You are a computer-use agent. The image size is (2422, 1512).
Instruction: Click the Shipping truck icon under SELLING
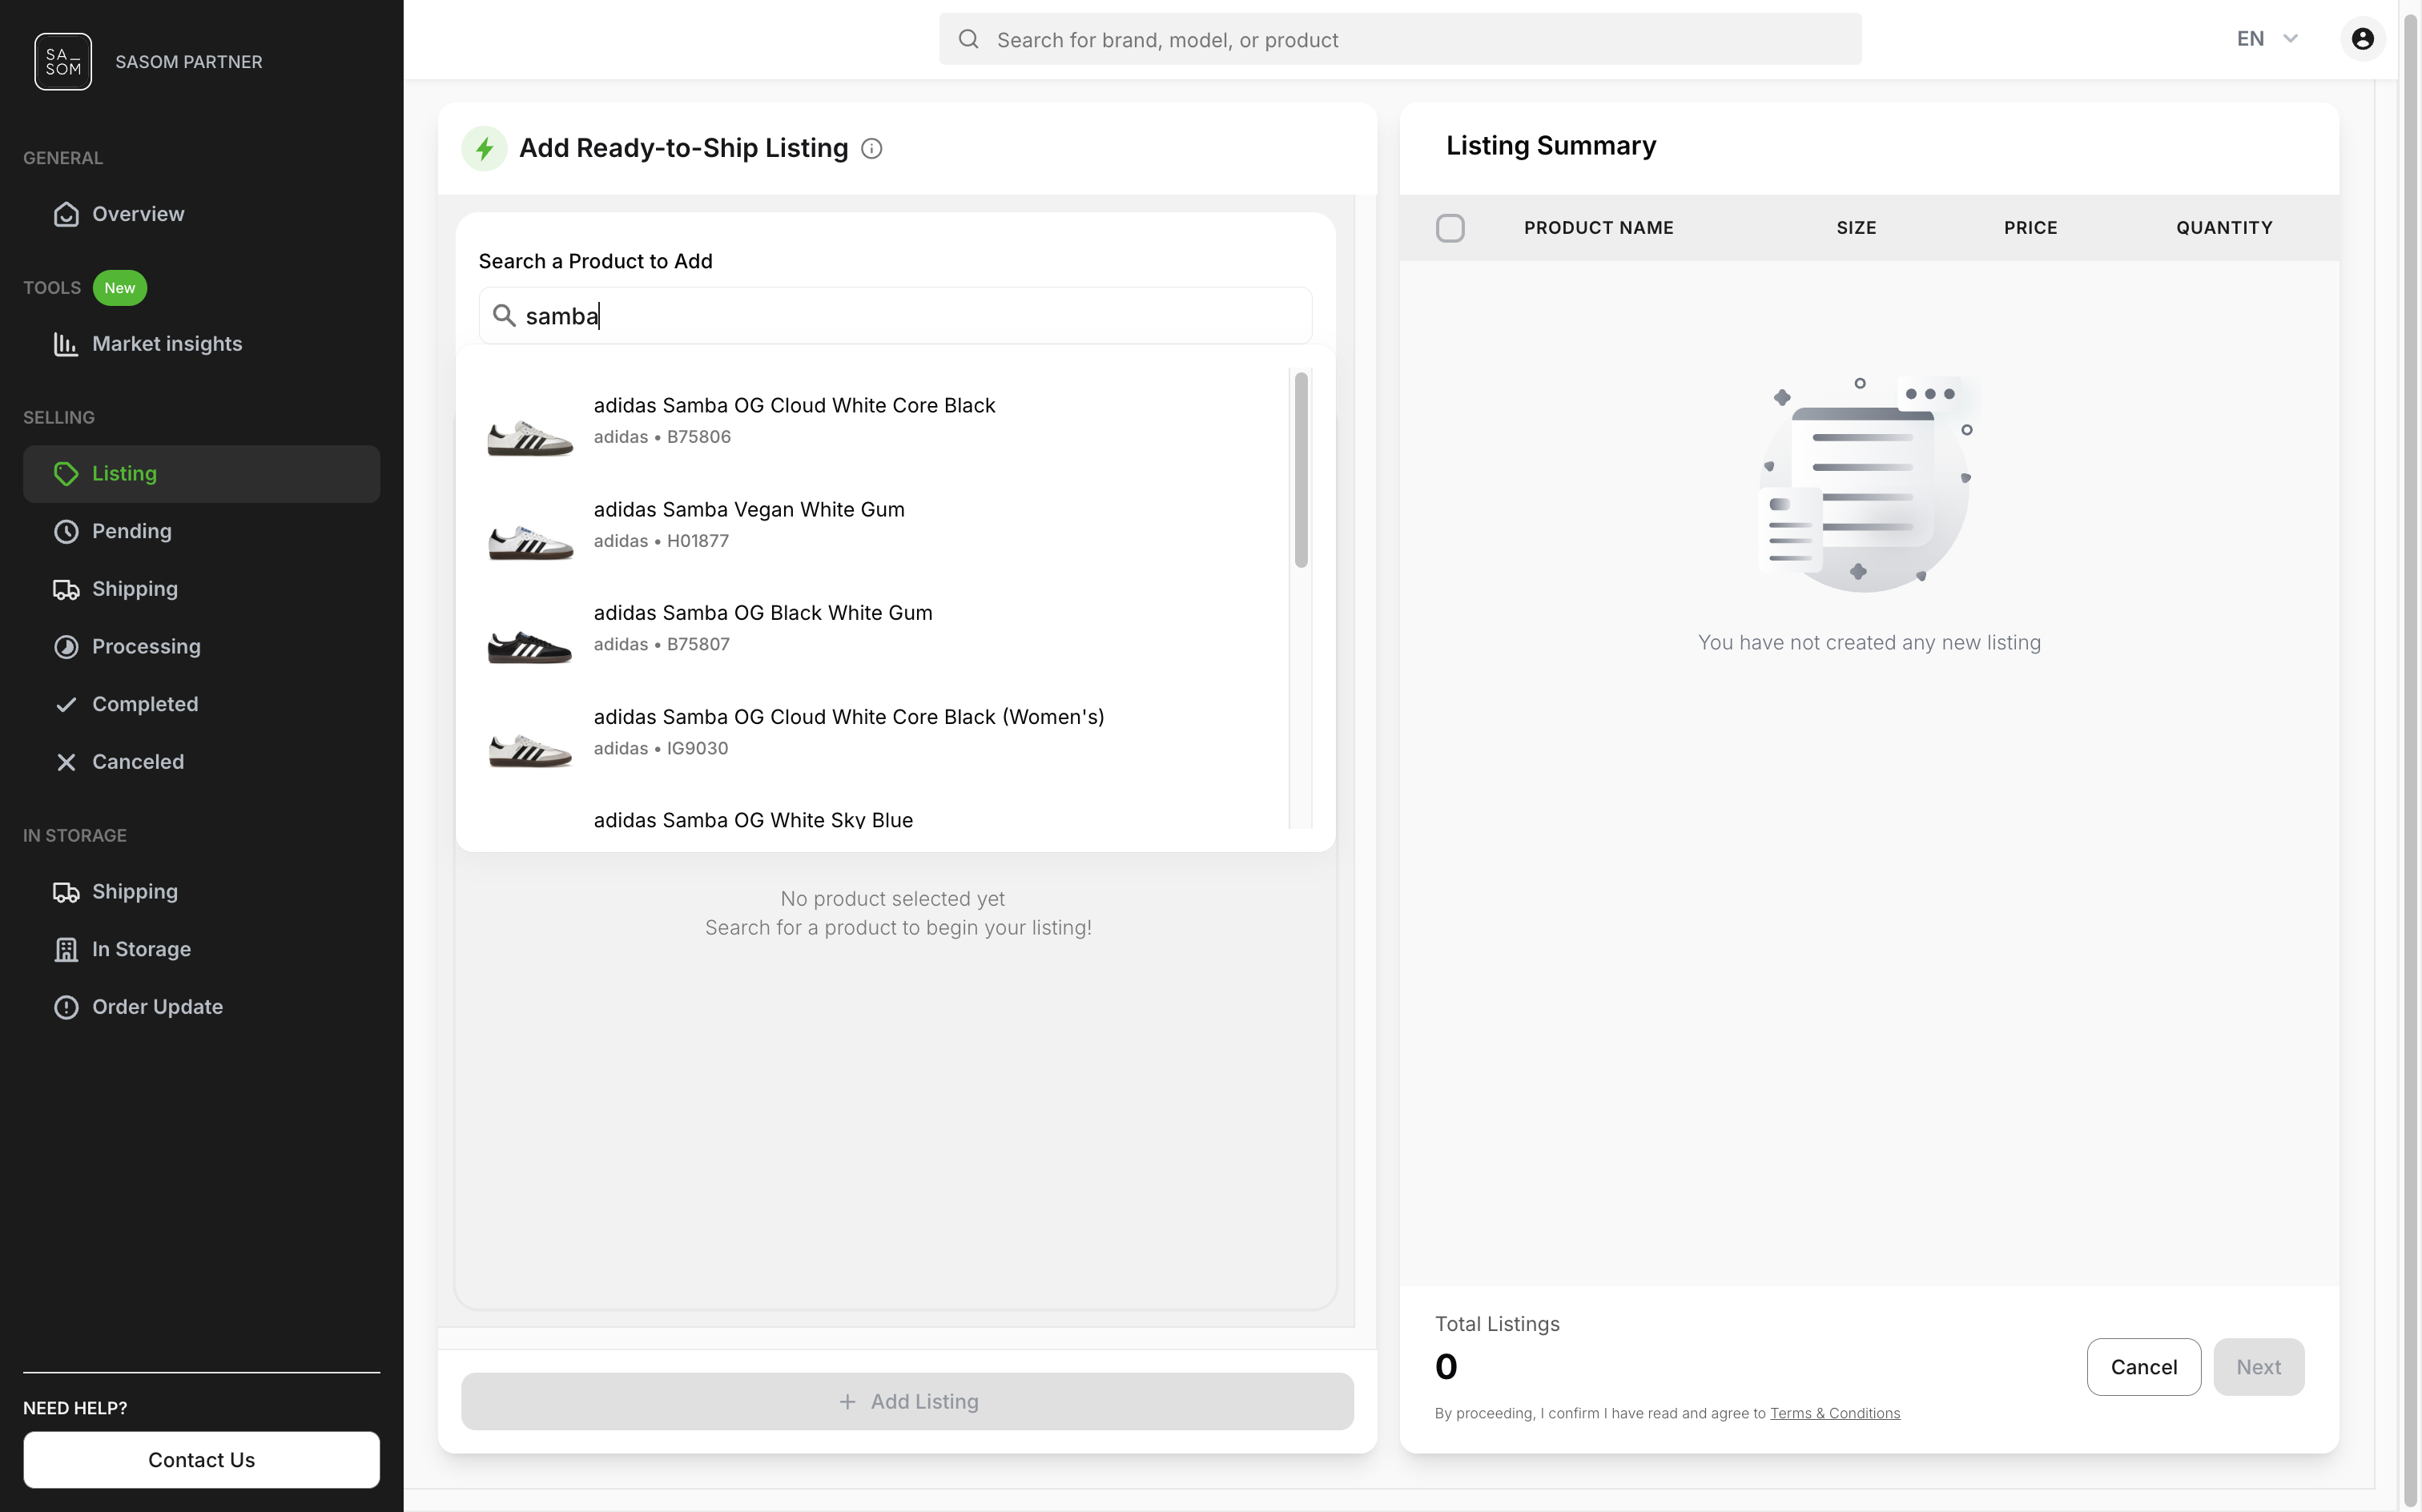(66, 589)
